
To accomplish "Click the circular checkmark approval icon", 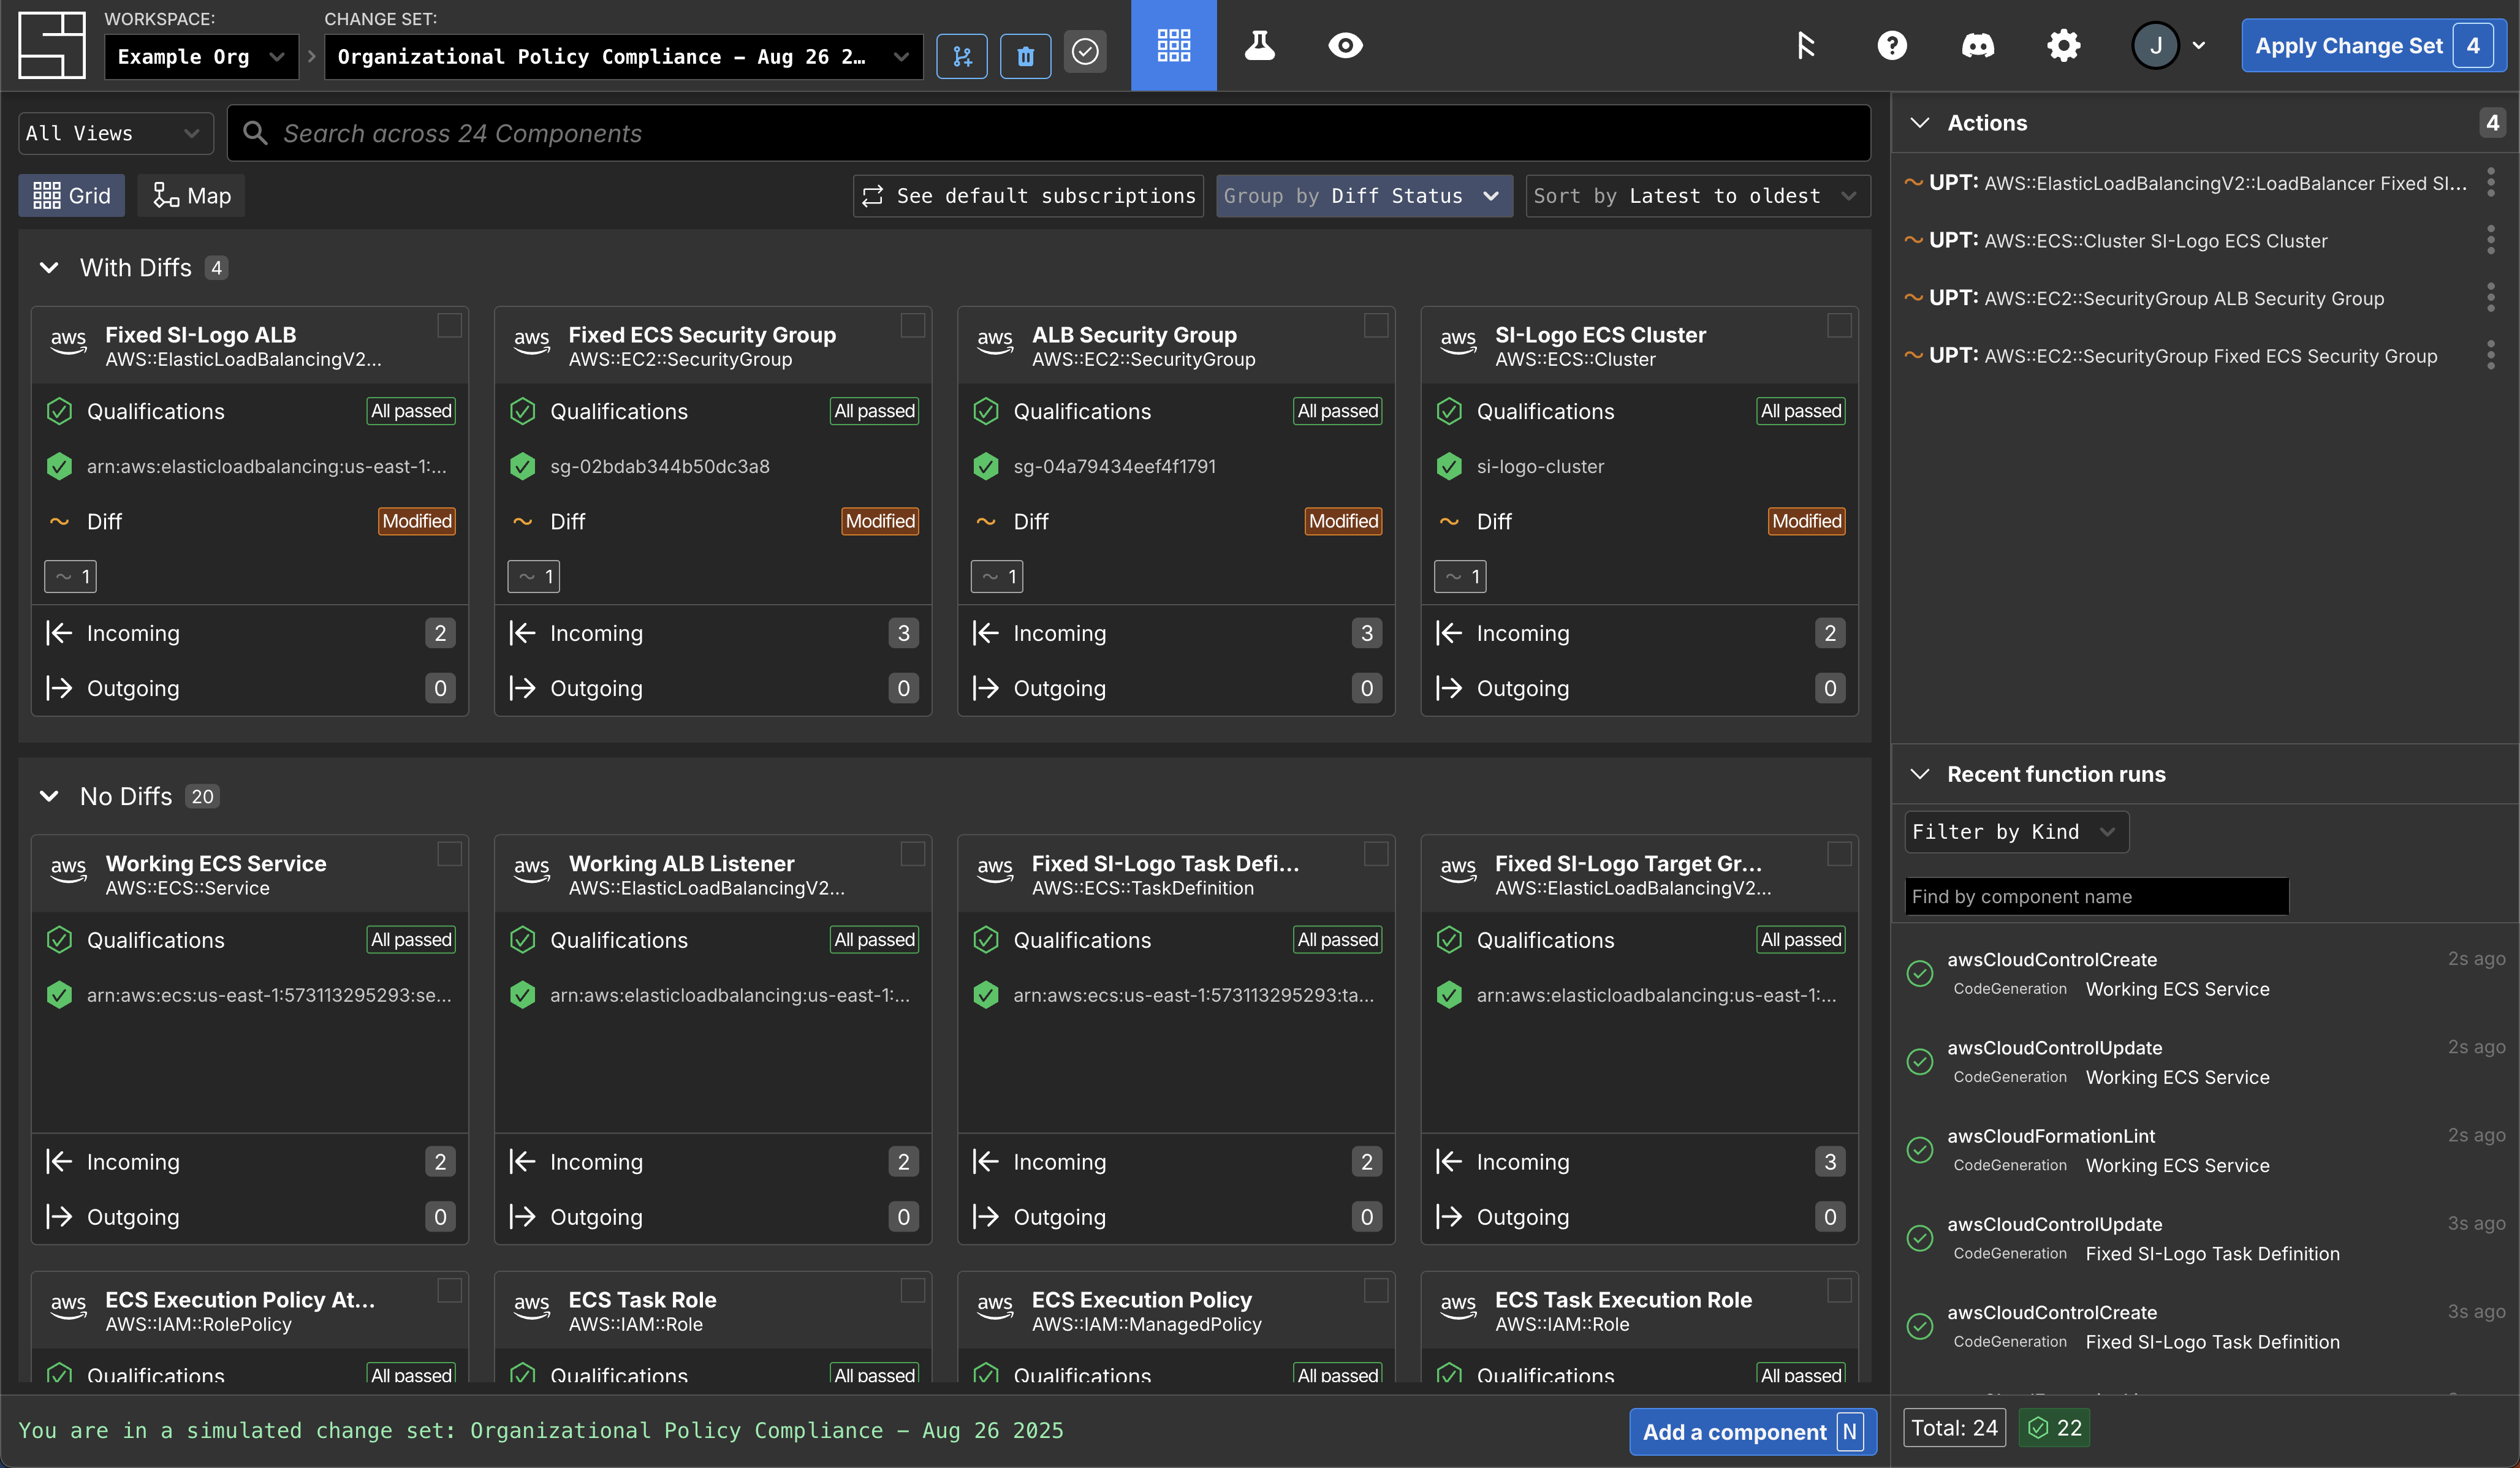I will coord(1085,51).
